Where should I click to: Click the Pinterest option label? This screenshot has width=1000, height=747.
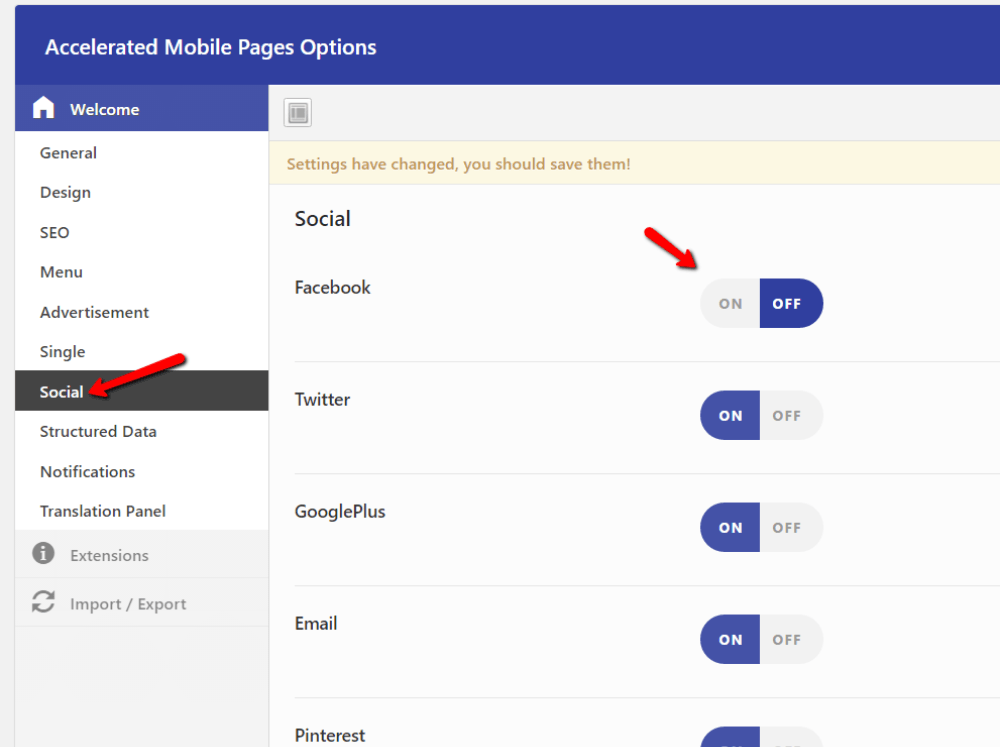tap(330, 736)
